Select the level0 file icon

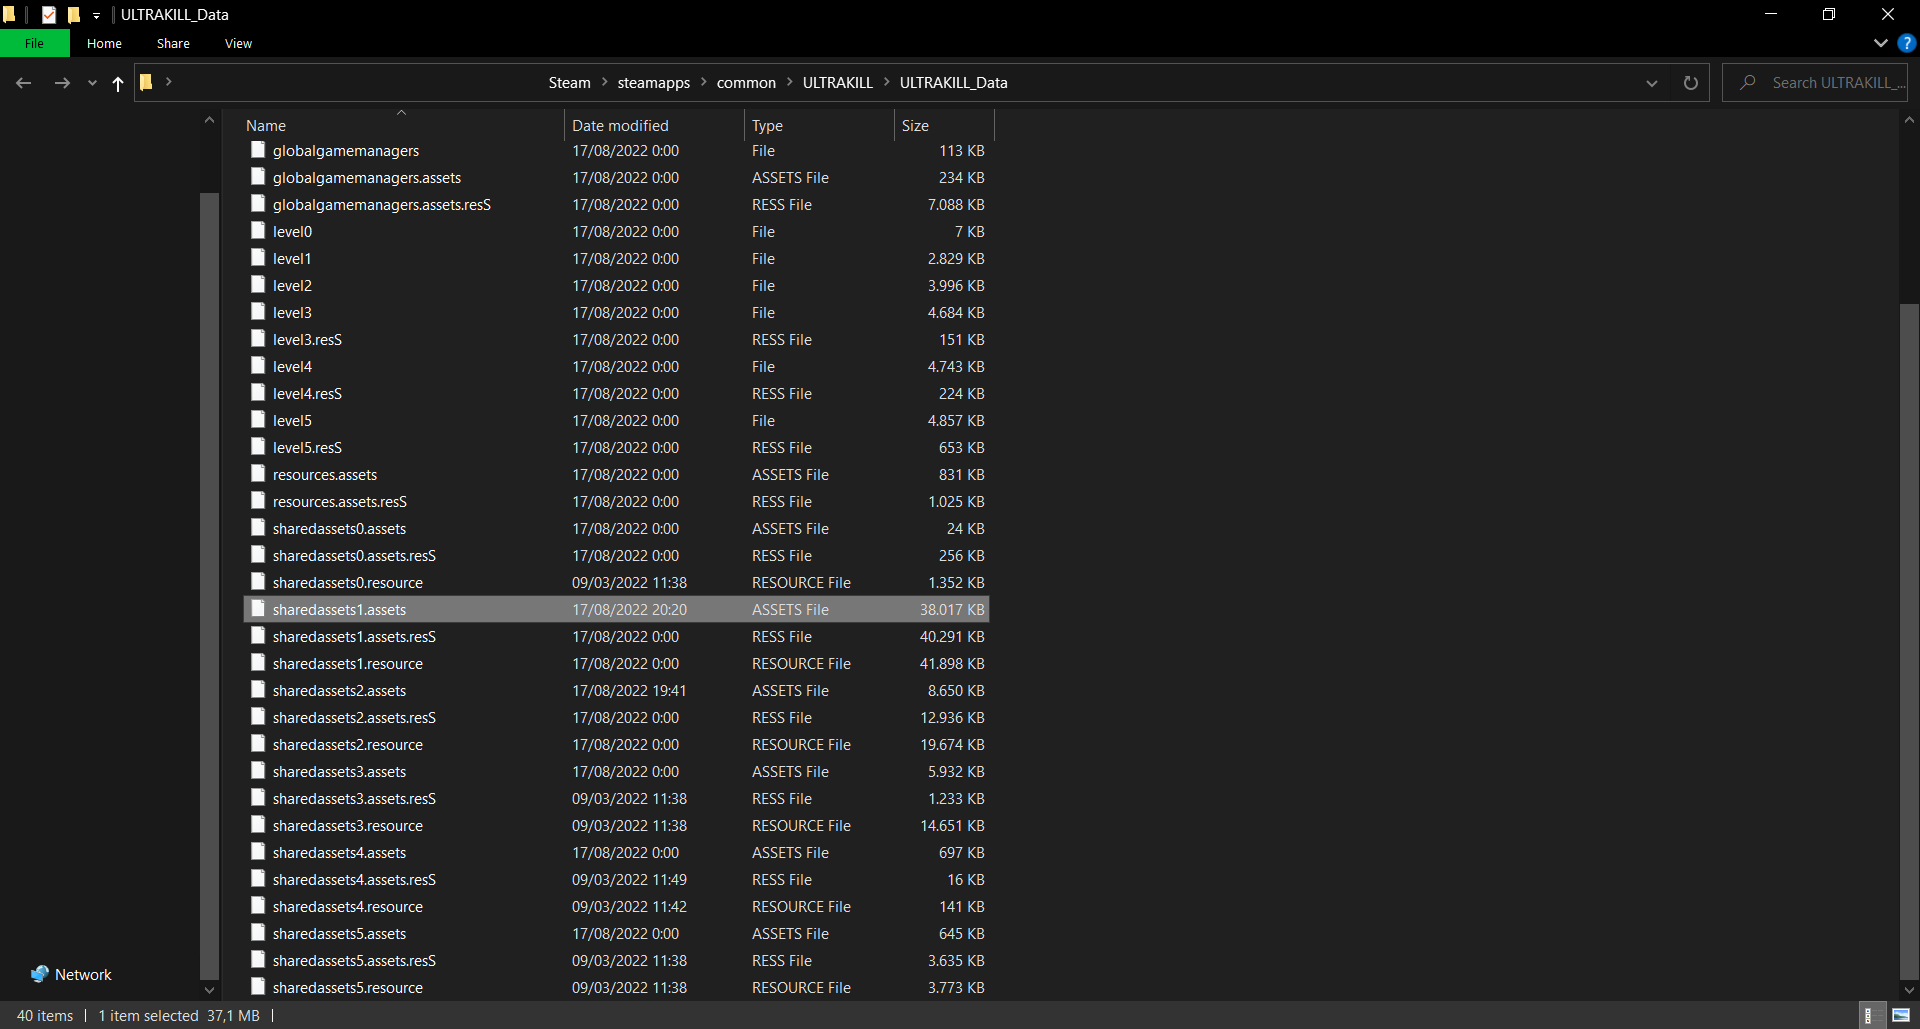point(258,231)
